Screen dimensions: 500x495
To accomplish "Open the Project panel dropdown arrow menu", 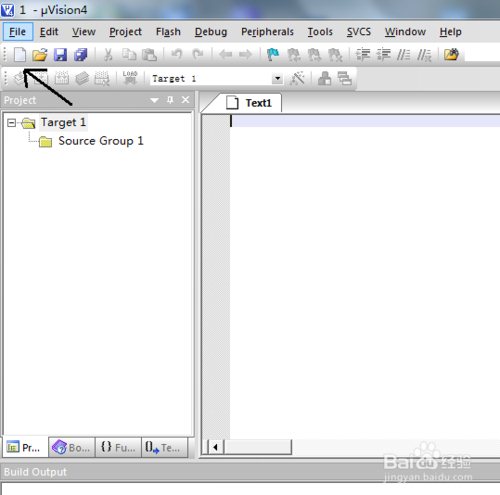I will point(154,100).
